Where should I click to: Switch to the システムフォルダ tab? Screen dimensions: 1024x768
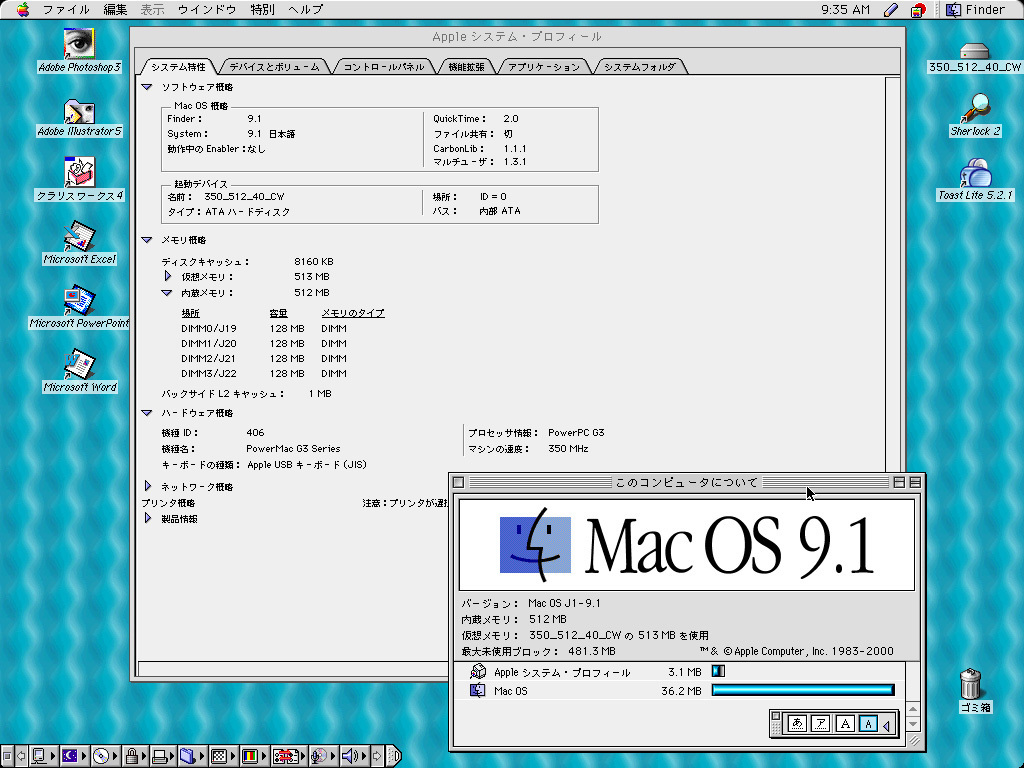click(x=639, y=67)
